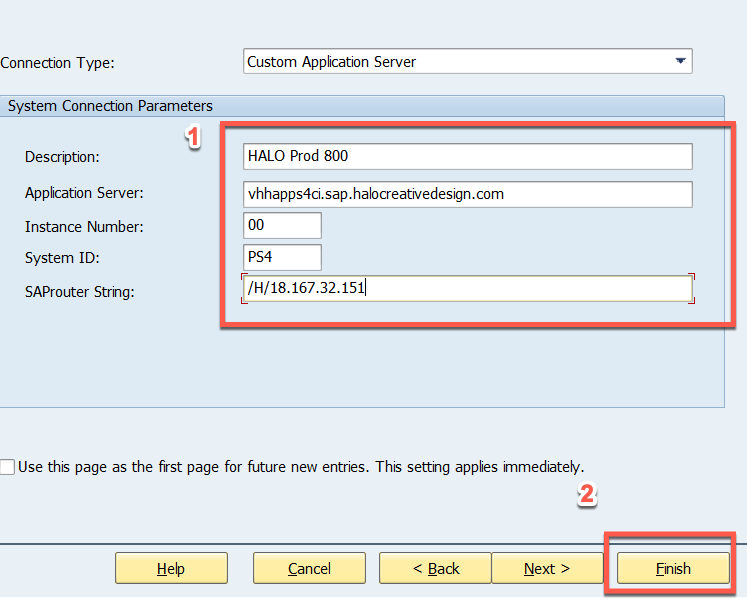Cancel the connection entry wizard
Screen dimensions: 747x599
tap(309, 568)
